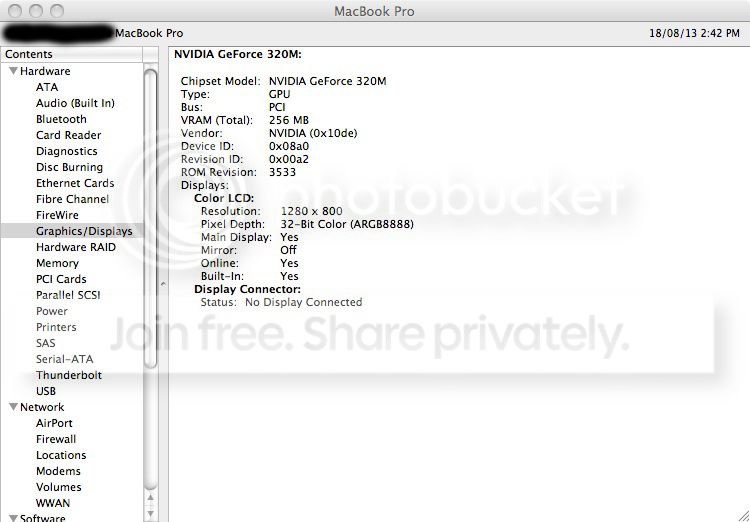Click the Device ID value 0x08a0
This screenshot has width=750, height=522.
(288, 146)
